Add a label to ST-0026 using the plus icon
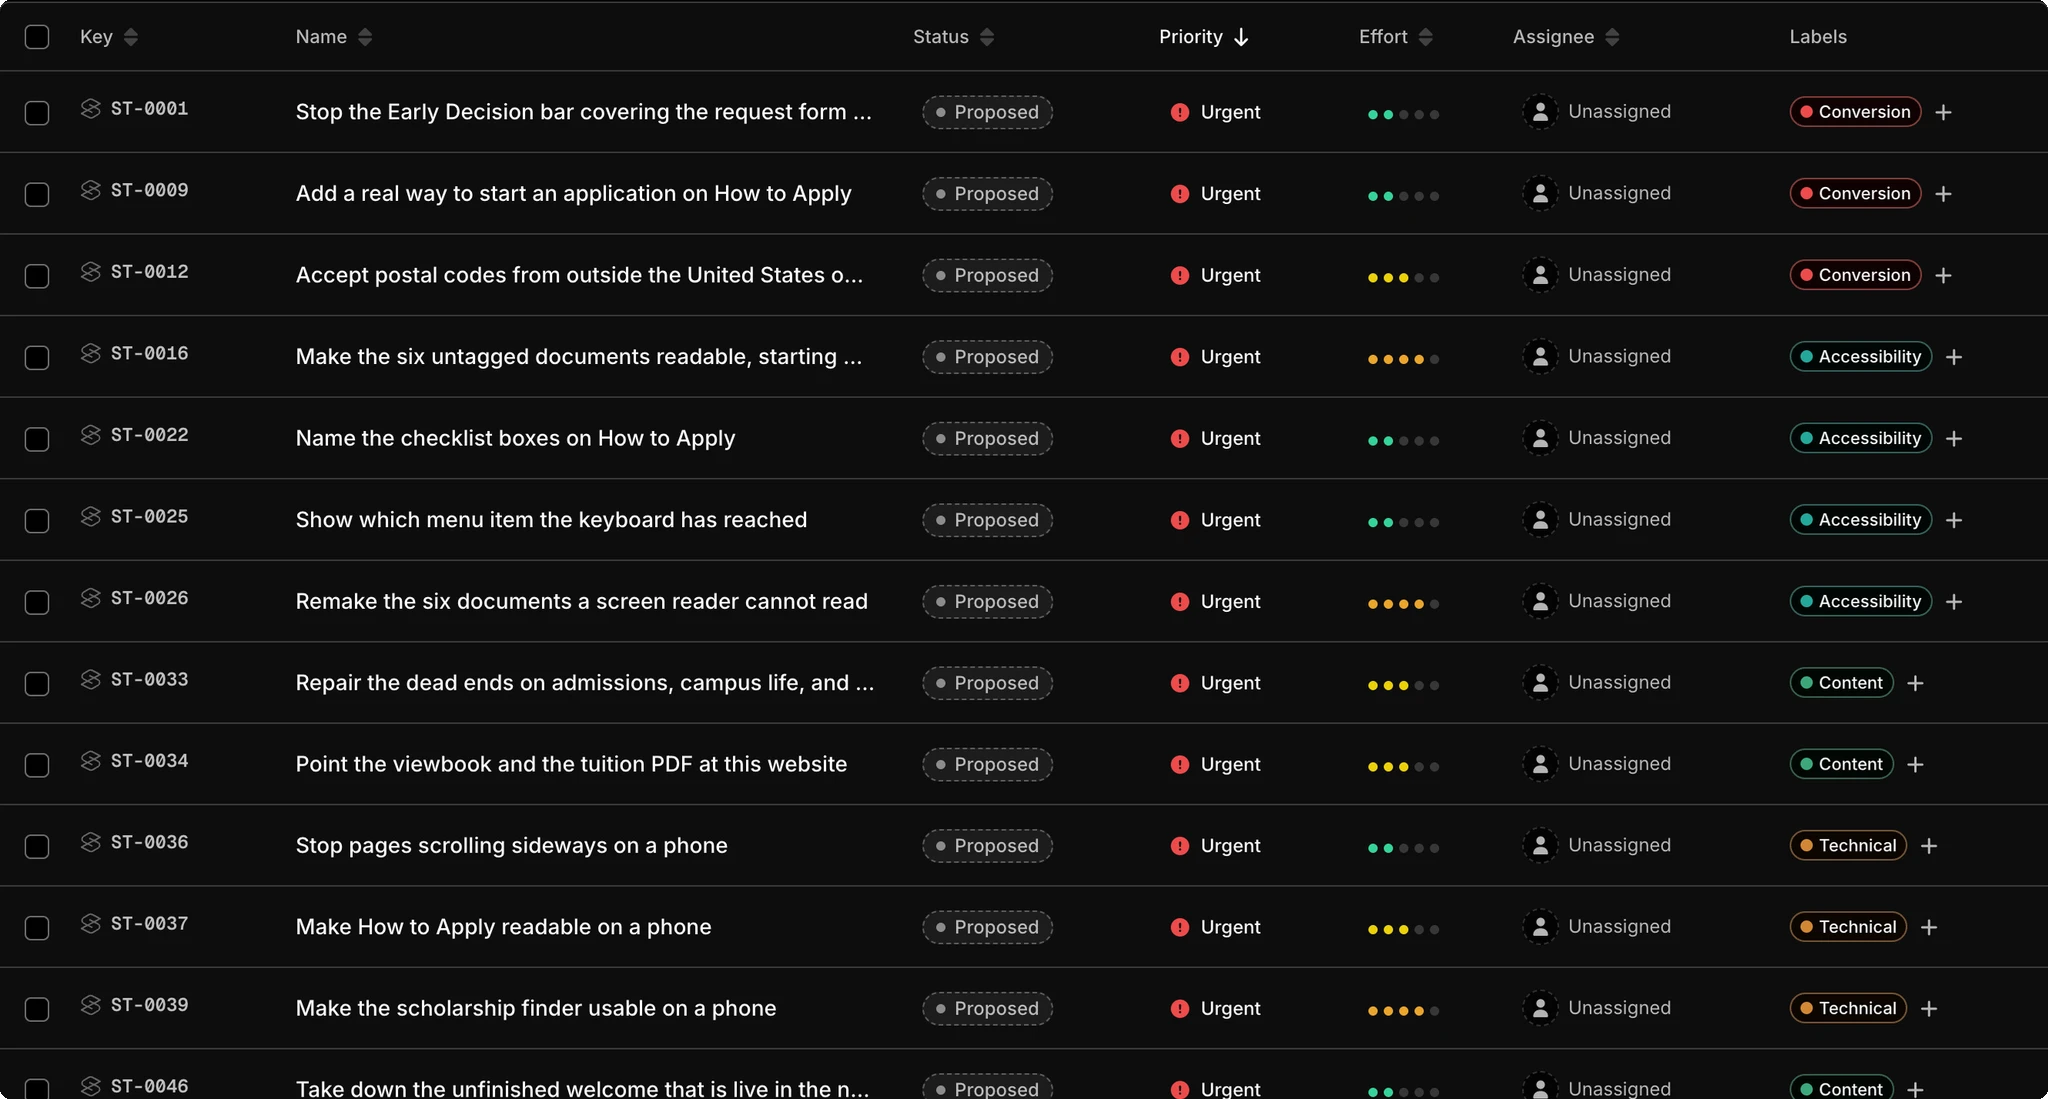The width and height of the screenshot is (2048, 1099). point(1954,602)
